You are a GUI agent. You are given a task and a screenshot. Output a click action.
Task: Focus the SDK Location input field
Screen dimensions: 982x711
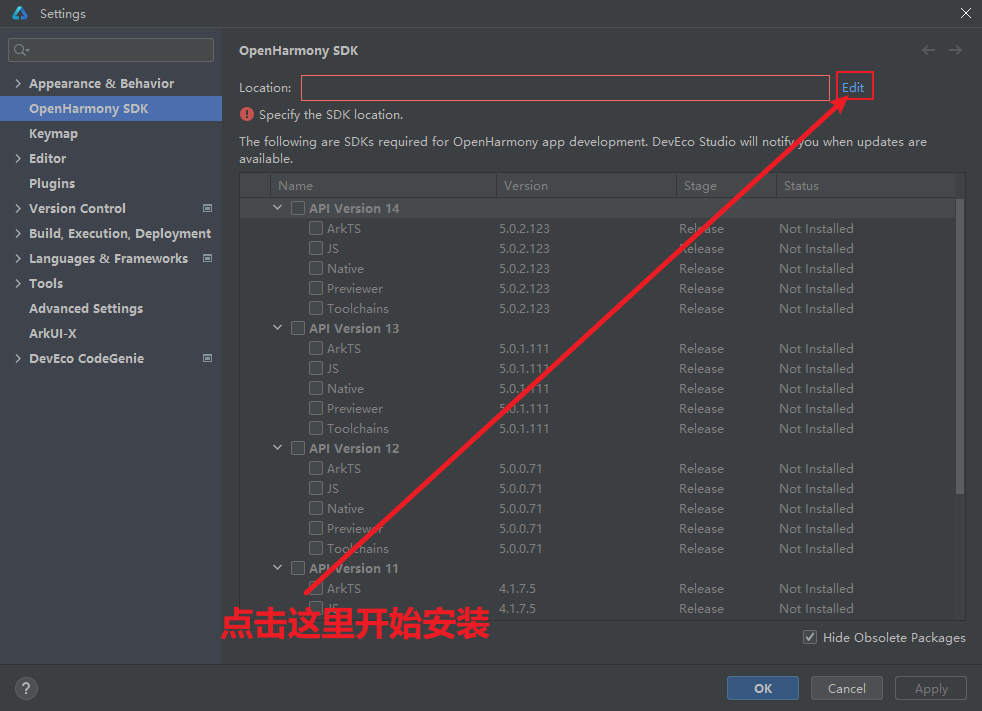coord(566,88)
